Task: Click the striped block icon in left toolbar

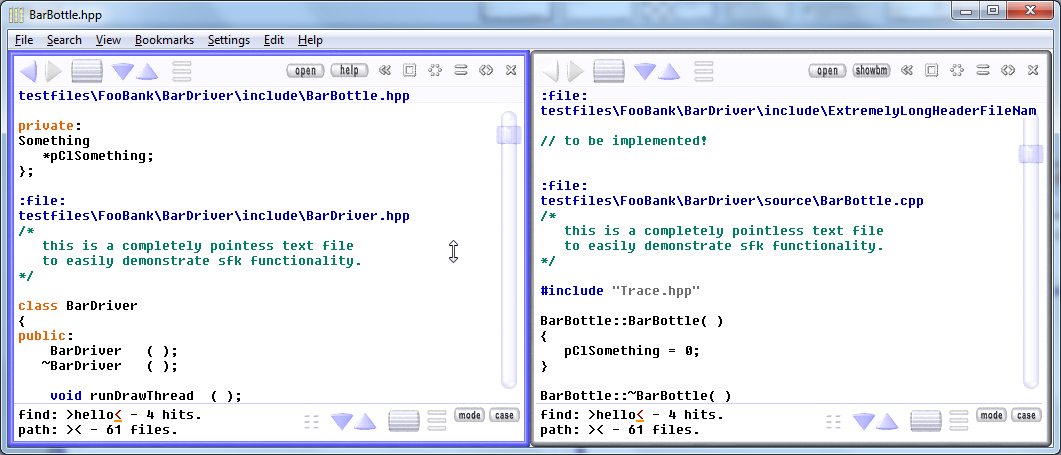Action: 87,71
